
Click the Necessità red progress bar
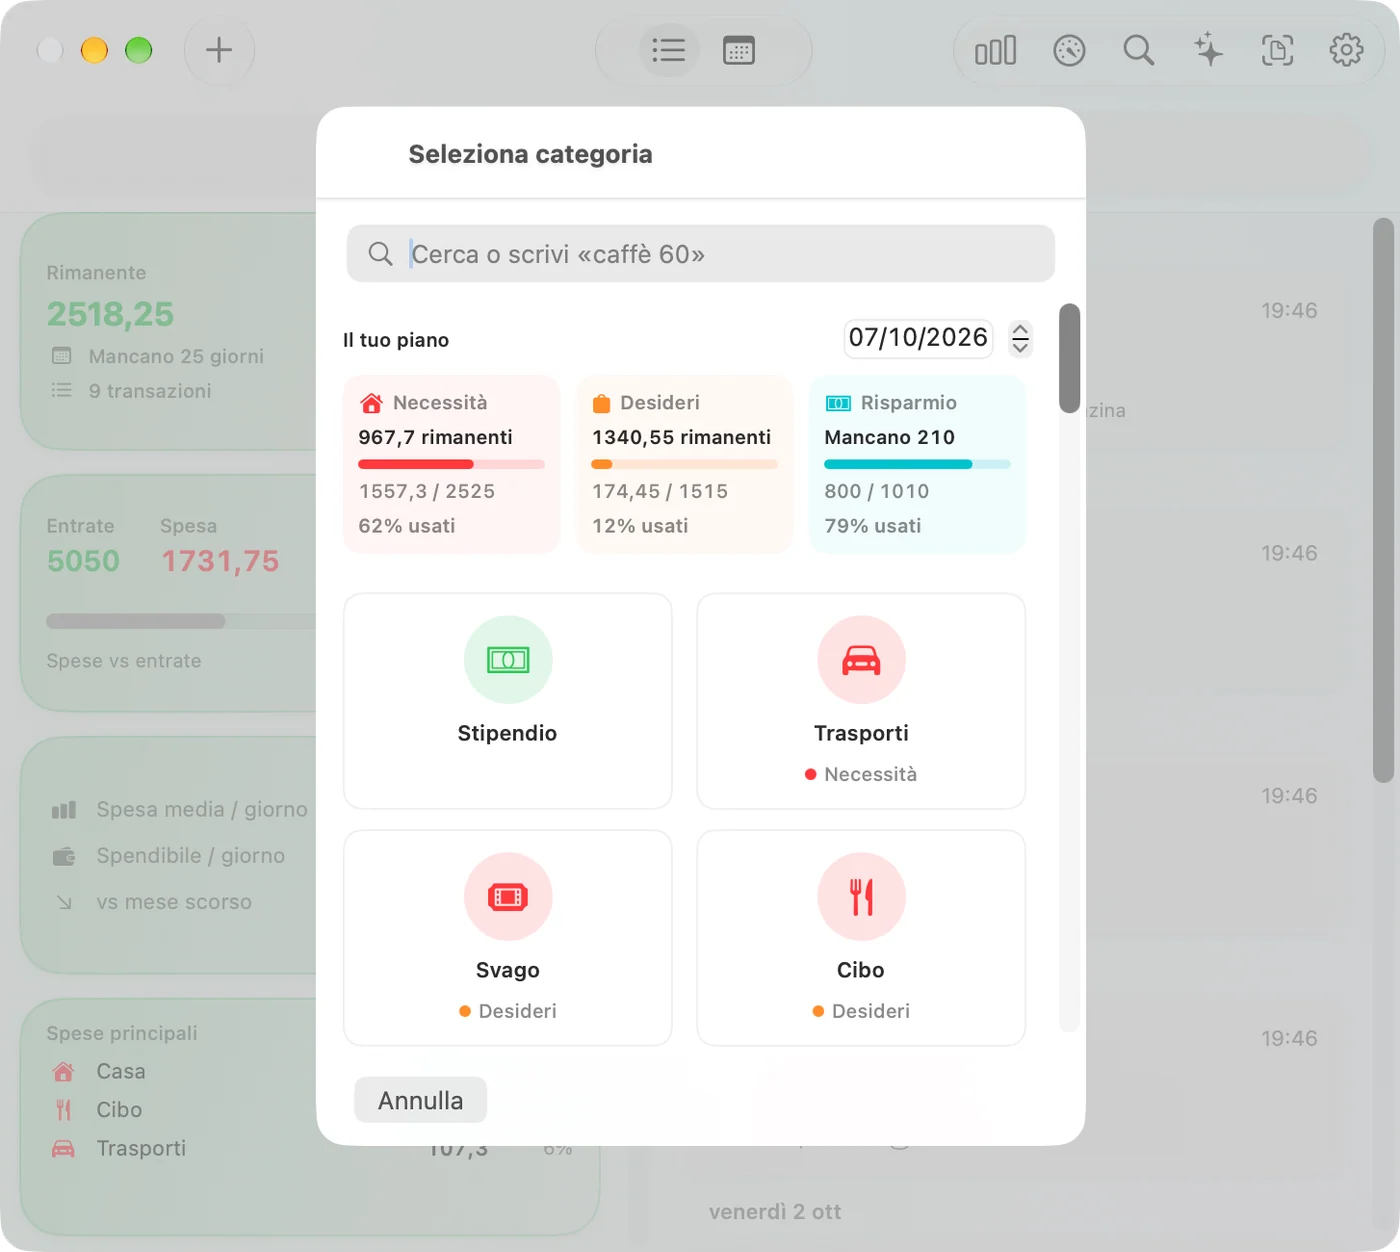click(x=451, y=464)
